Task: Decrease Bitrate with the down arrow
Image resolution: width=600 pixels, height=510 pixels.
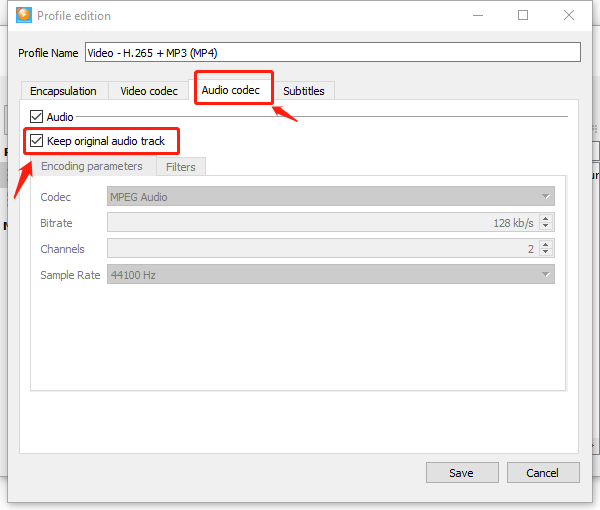Action: point(547,227)
